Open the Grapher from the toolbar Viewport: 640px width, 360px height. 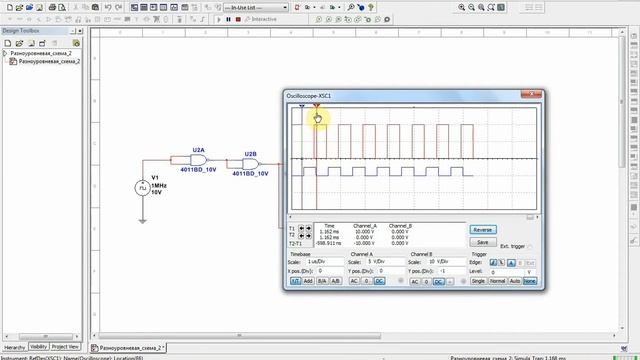[174, 7]
